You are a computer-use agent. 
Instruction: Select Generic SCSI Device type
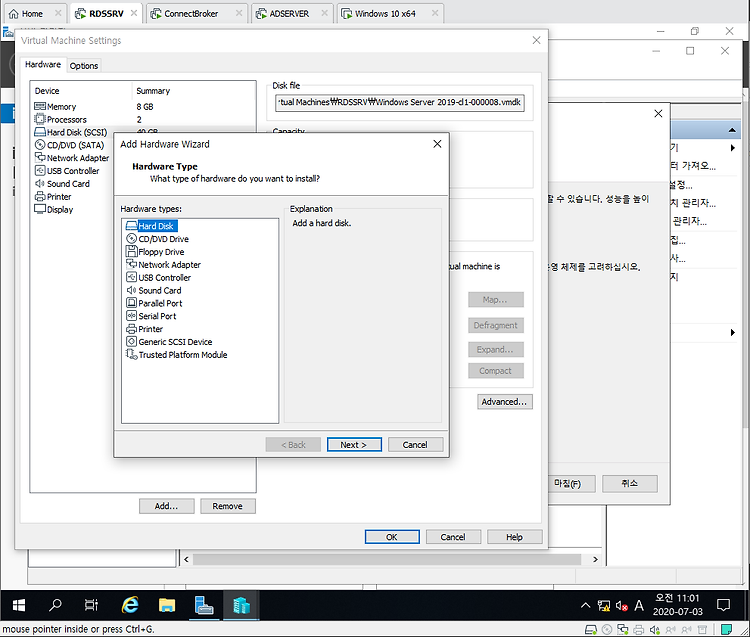pyautogui.click(x=169, y=342)
